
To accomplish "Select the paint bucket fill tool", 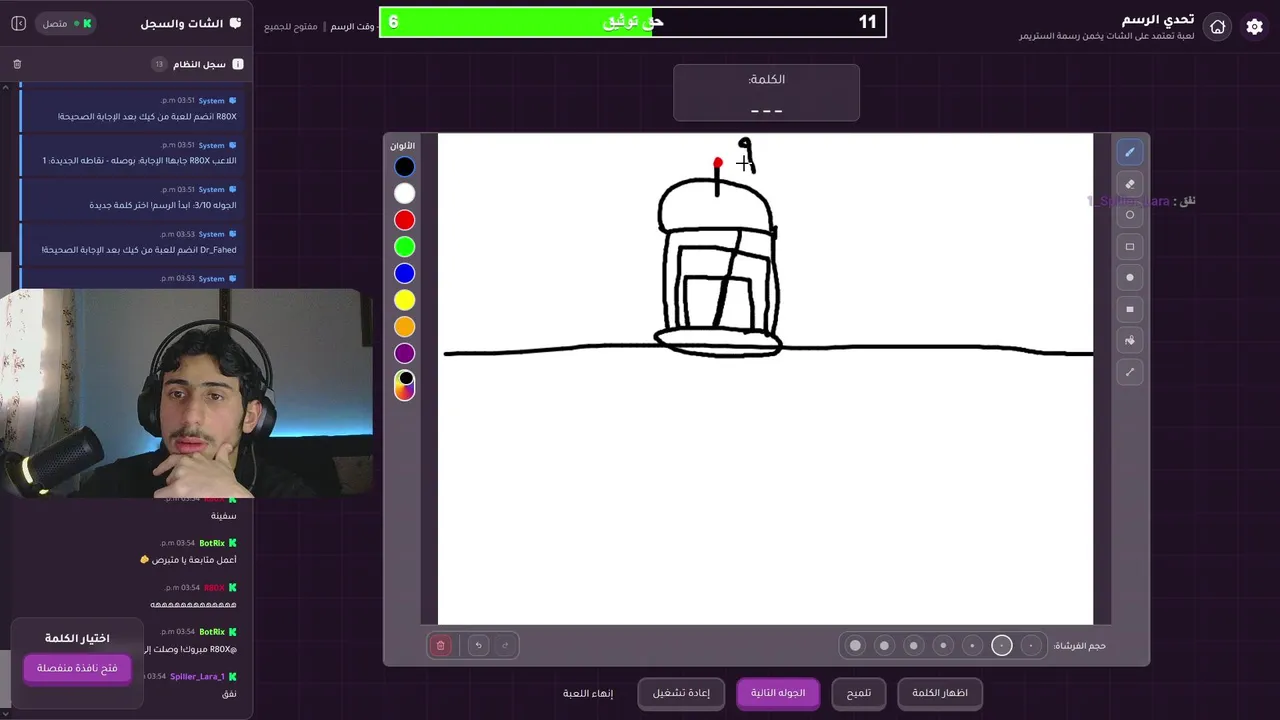I will [1130, 340].
